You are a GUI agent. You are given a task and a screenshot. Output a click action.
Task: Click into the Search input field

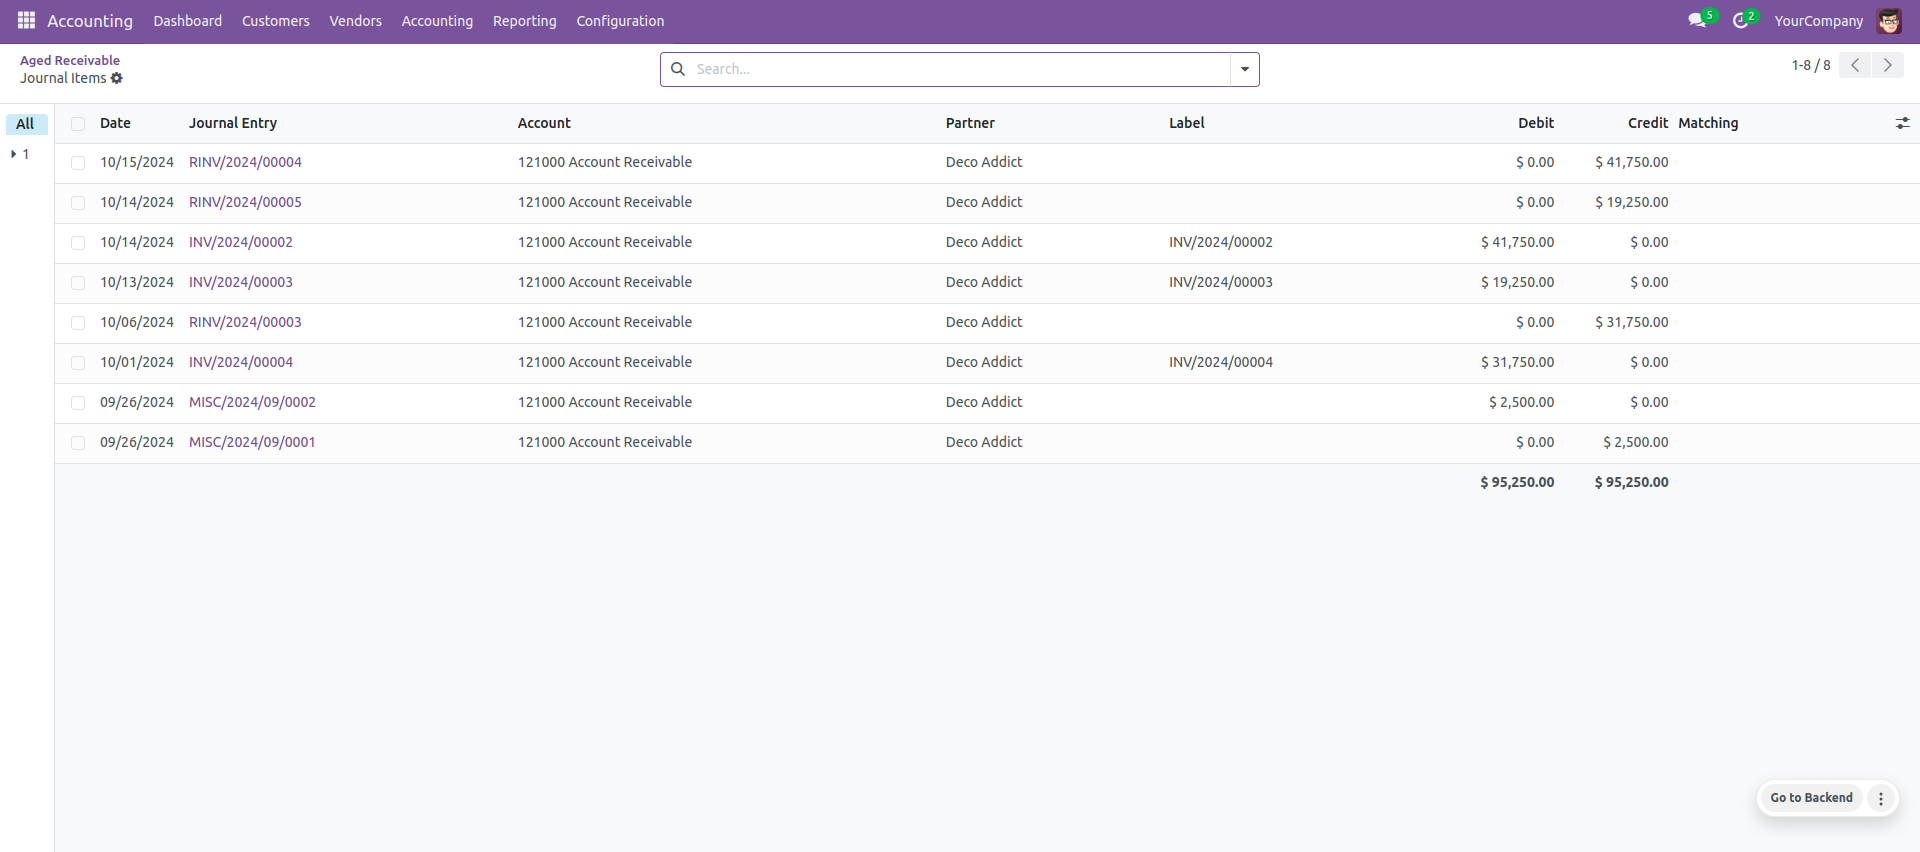click(x=960, y=69)
